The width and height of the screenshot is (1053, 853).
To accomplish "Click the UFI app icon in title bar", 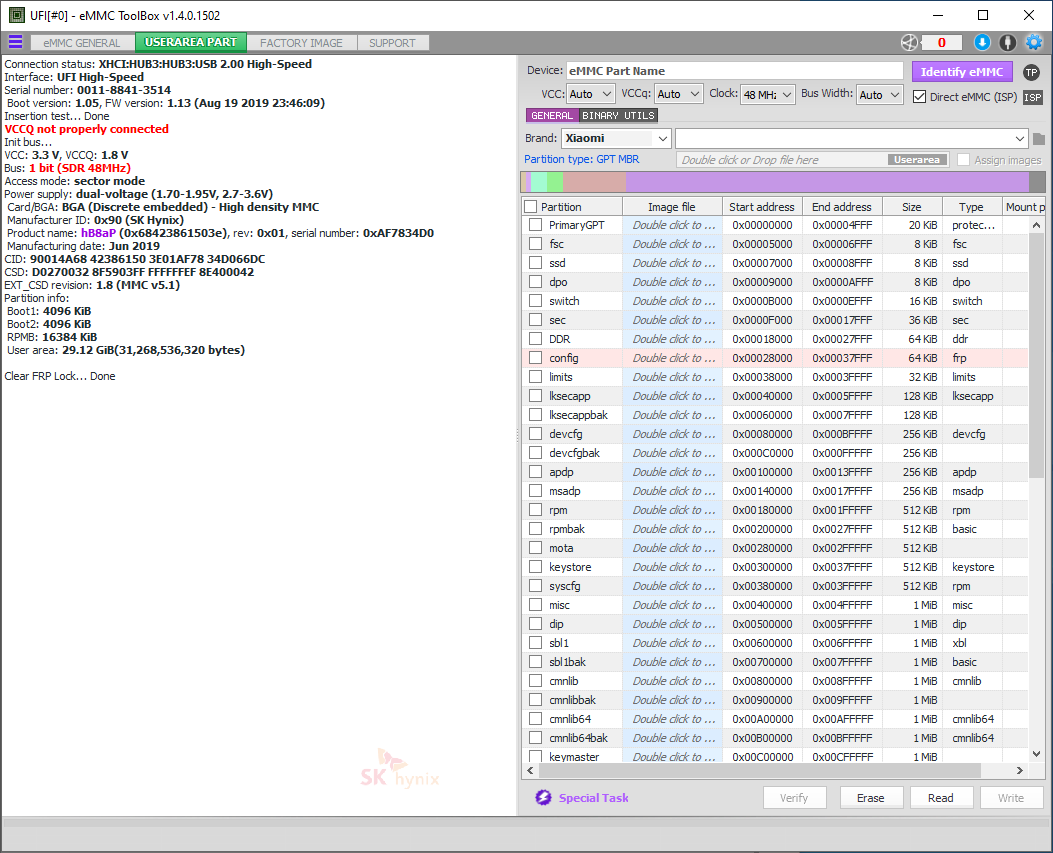I will pyautogui.click(x=17, y=15).
